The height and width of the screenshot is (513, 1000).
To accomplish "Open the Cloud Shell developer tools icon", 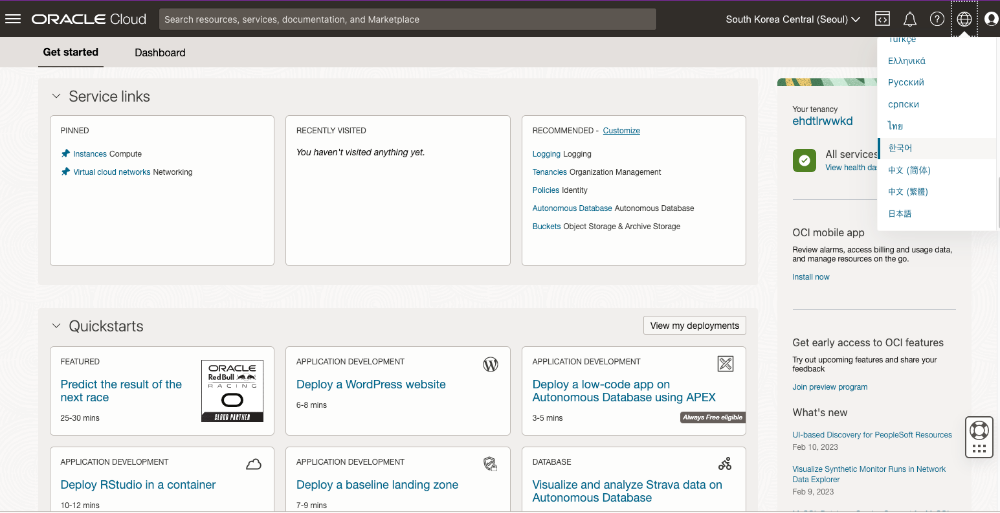I will click(882, 19).
